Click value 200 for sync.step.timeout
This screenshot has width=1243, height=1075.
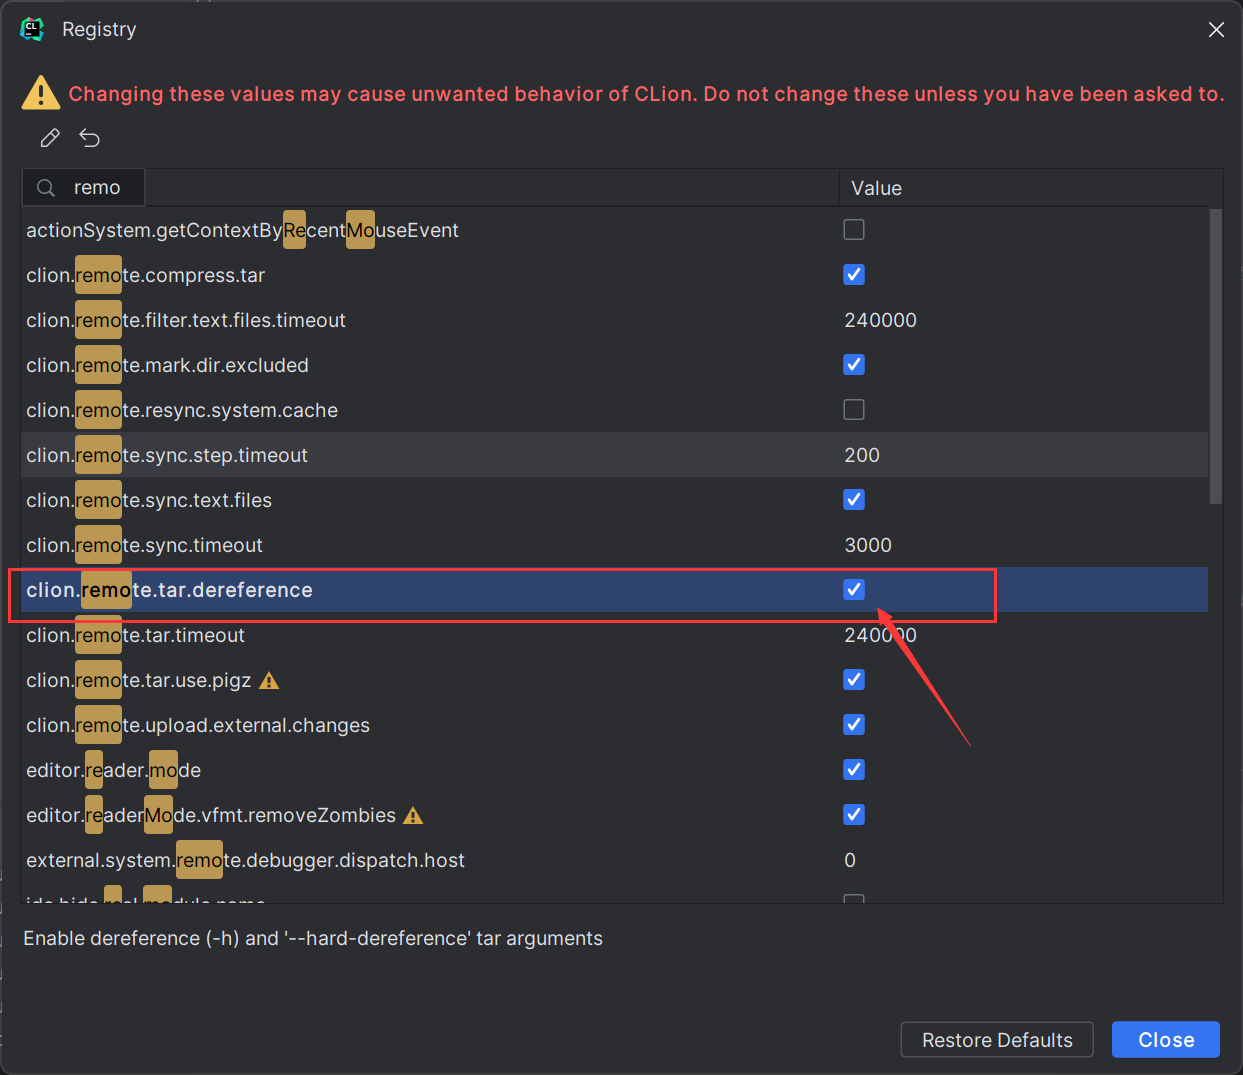pyautogui.click(x=862, y=455)
